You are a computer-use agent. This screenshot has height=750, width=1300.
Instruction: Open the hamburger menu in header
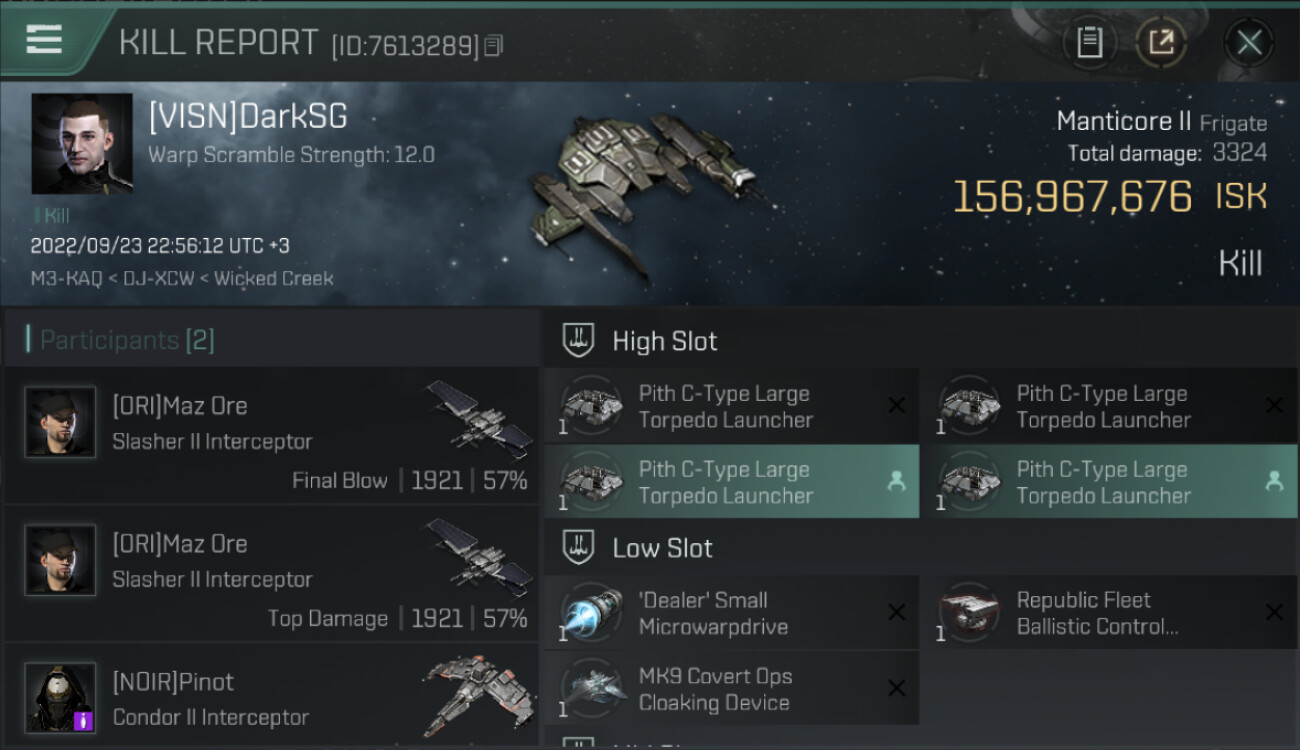point(44,39)
